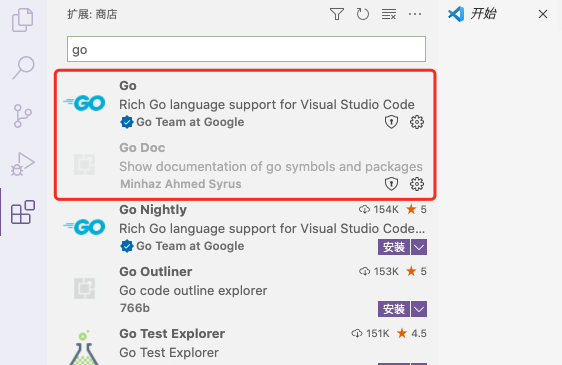The height and width of the screenshot is (365, 562).
Task: Install the Go Nightly extension
Action: tap(394, 247)
